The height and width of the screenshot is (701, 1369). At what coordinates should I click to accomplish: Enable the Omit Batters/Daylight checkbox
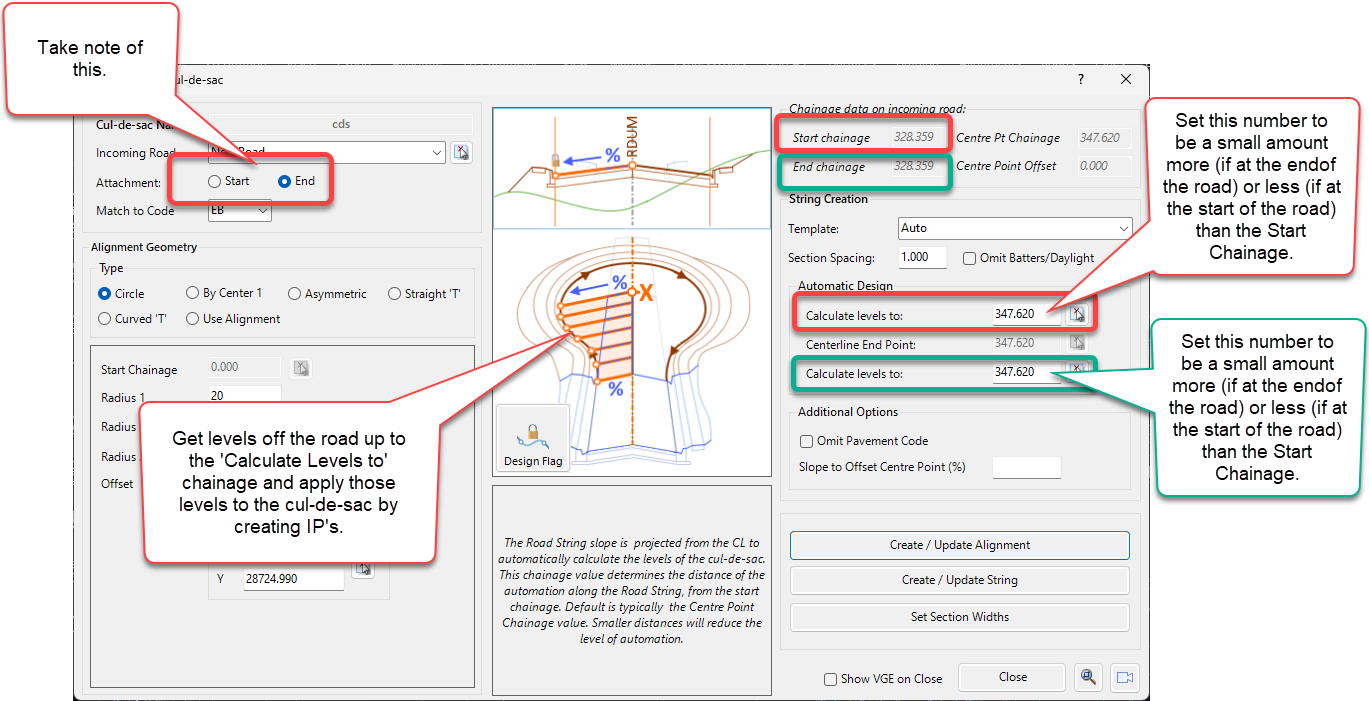point(969,258)
